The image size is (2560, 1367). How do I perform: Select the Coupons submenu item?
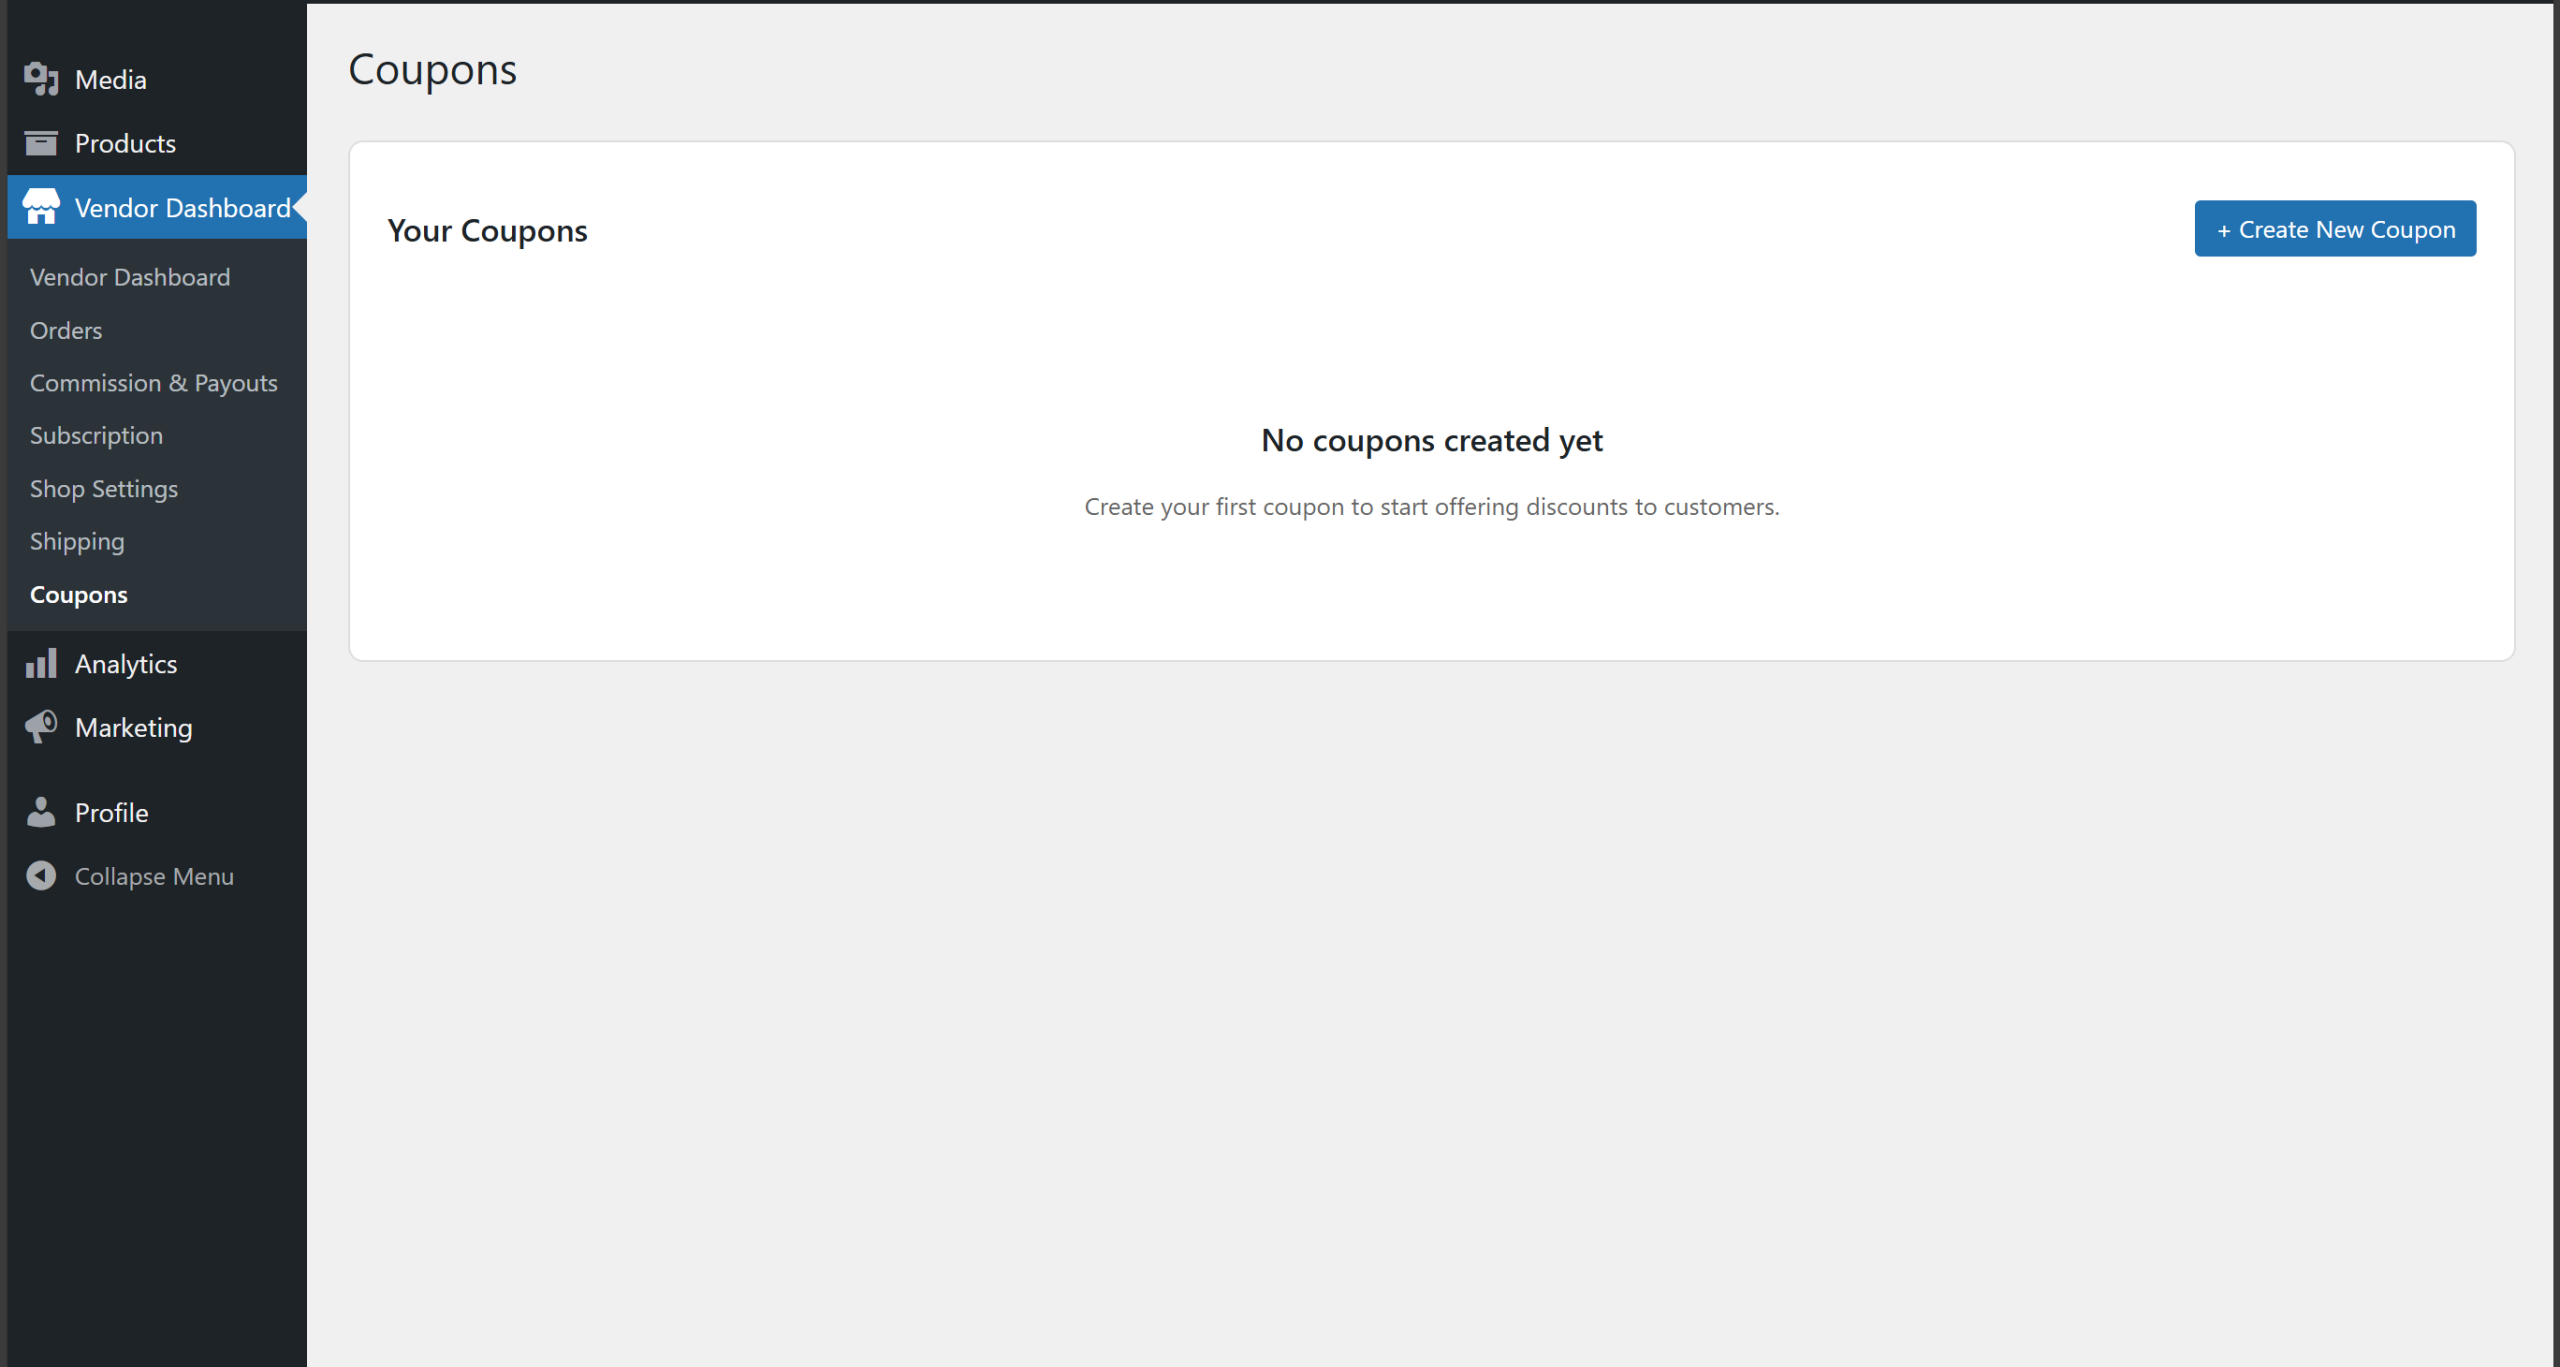[79, 595]
